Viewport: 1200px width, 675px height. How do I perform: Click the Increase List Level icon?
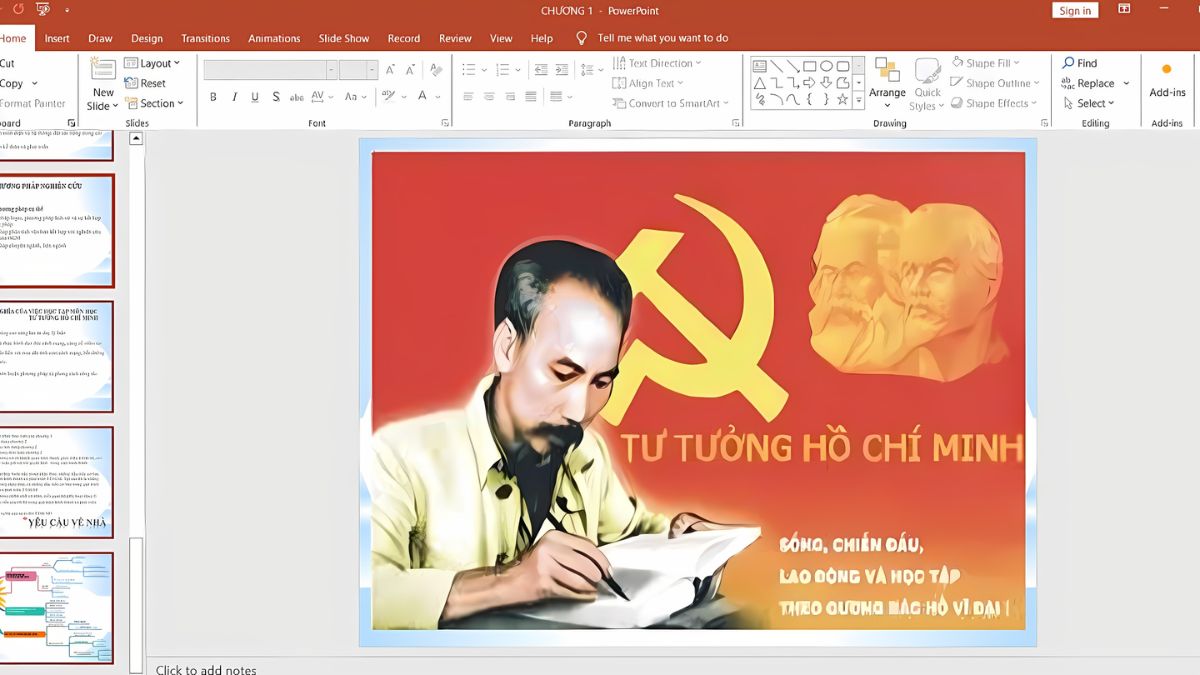coord(561,70)
